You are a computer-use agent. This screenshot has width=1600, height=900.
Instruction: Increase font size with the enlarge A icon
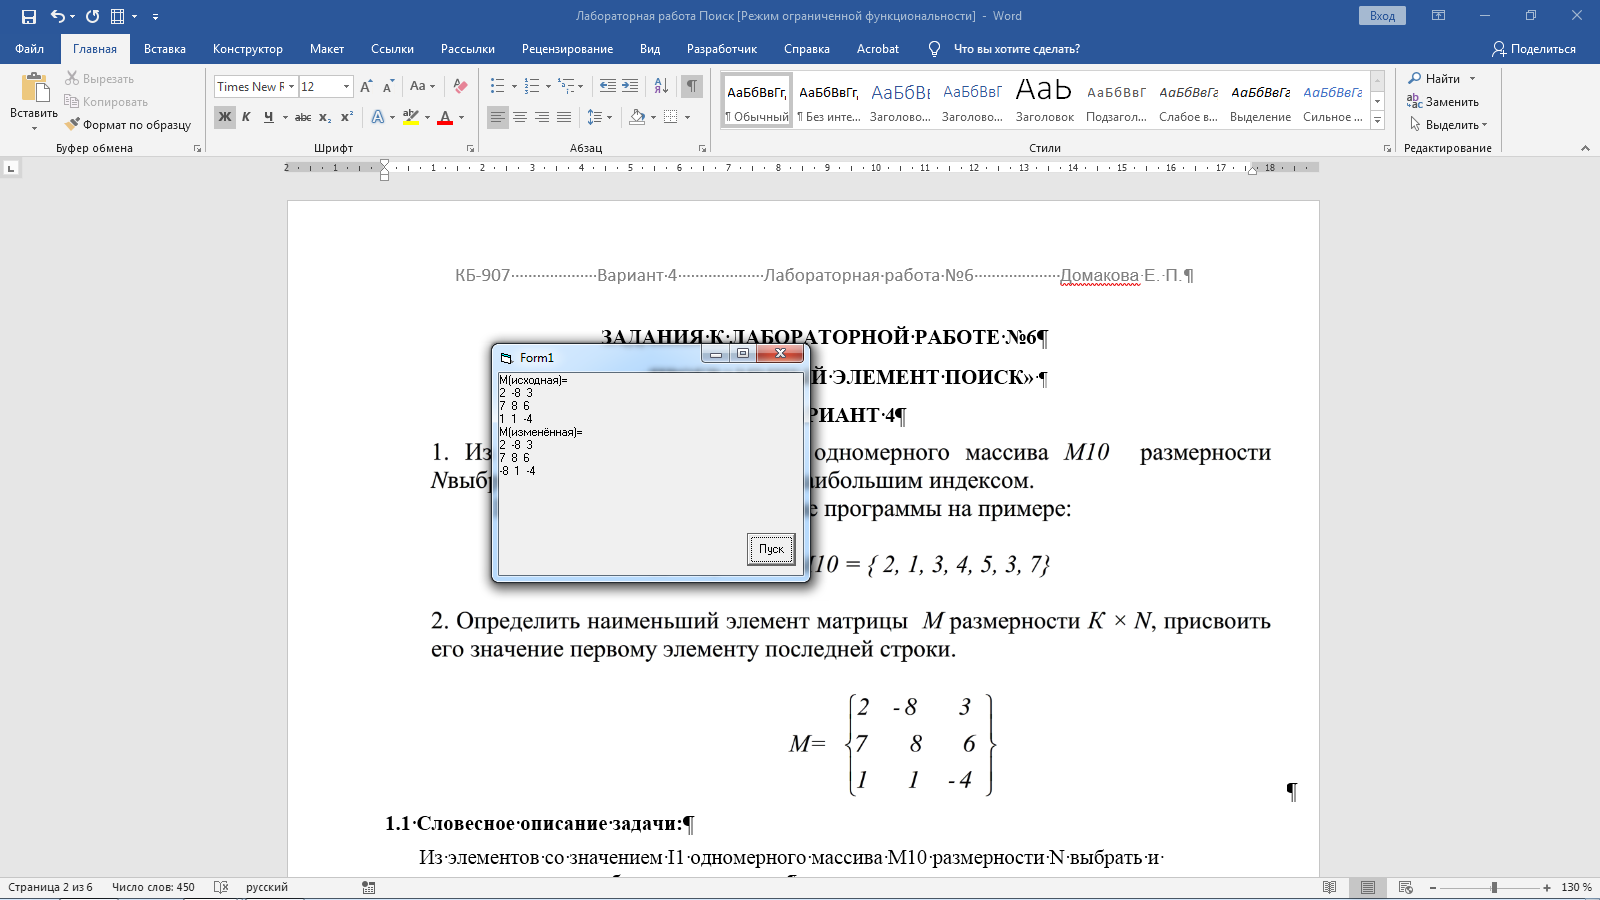(x=366, y=86)
